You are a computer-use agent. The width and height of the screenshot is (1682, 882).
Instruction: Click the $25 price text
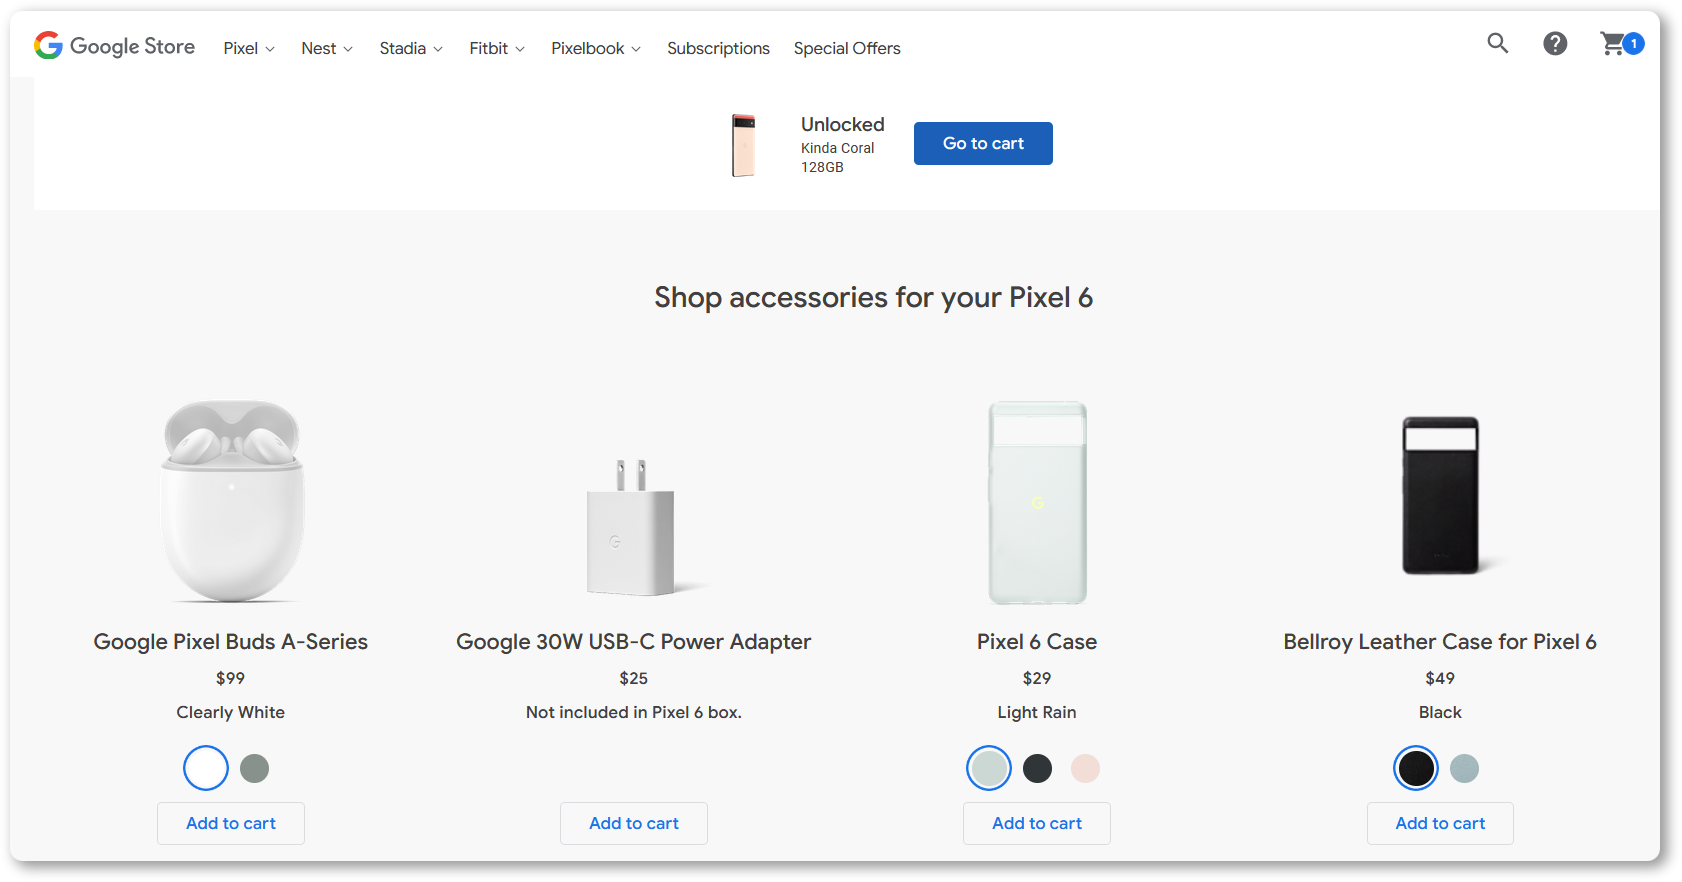click(x=634, y=678)
